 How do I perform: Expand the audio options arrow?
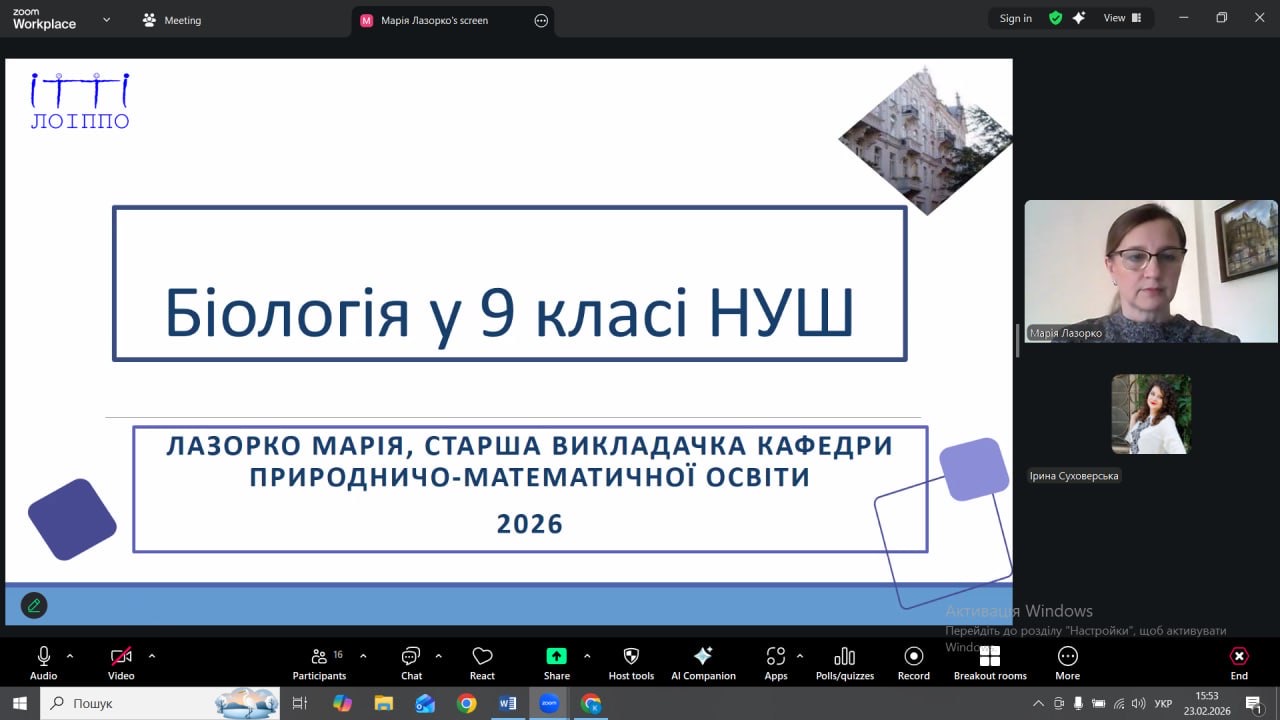pos(70,656)
